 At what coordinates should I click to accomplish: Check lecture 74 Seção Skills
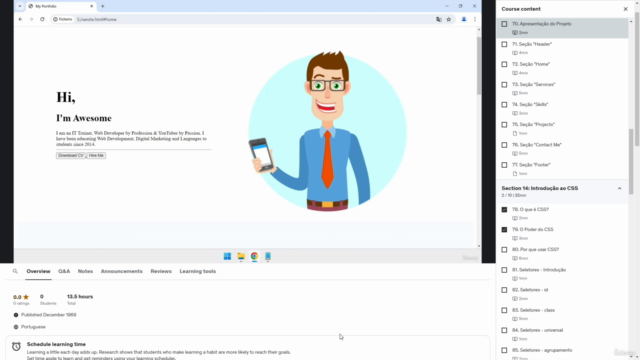[504, 104]
